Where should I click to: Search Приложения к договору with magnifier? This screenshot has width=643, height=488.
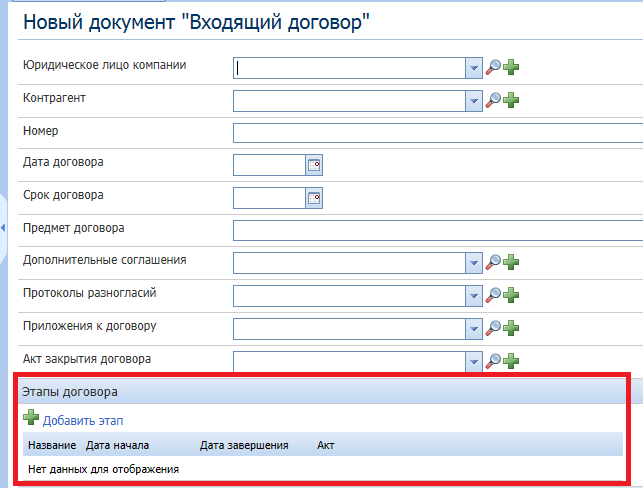click(493, 328)
